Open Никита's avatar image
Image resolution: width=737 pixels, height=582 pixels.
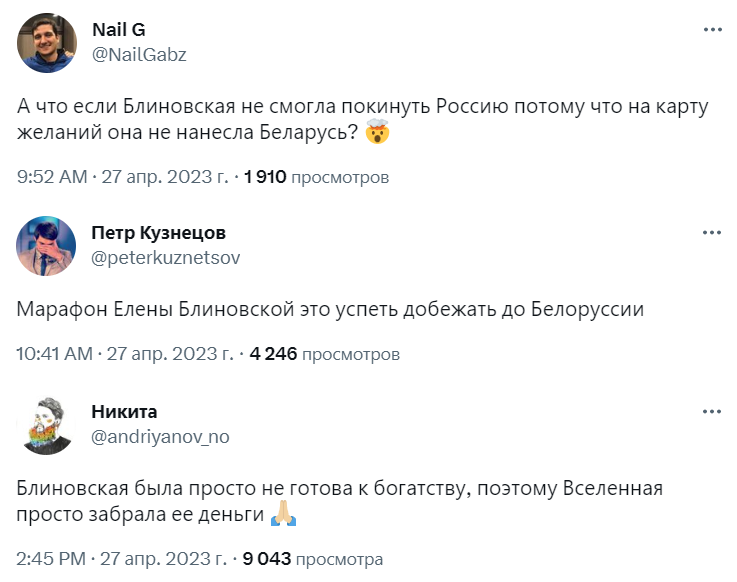point(48,423)
